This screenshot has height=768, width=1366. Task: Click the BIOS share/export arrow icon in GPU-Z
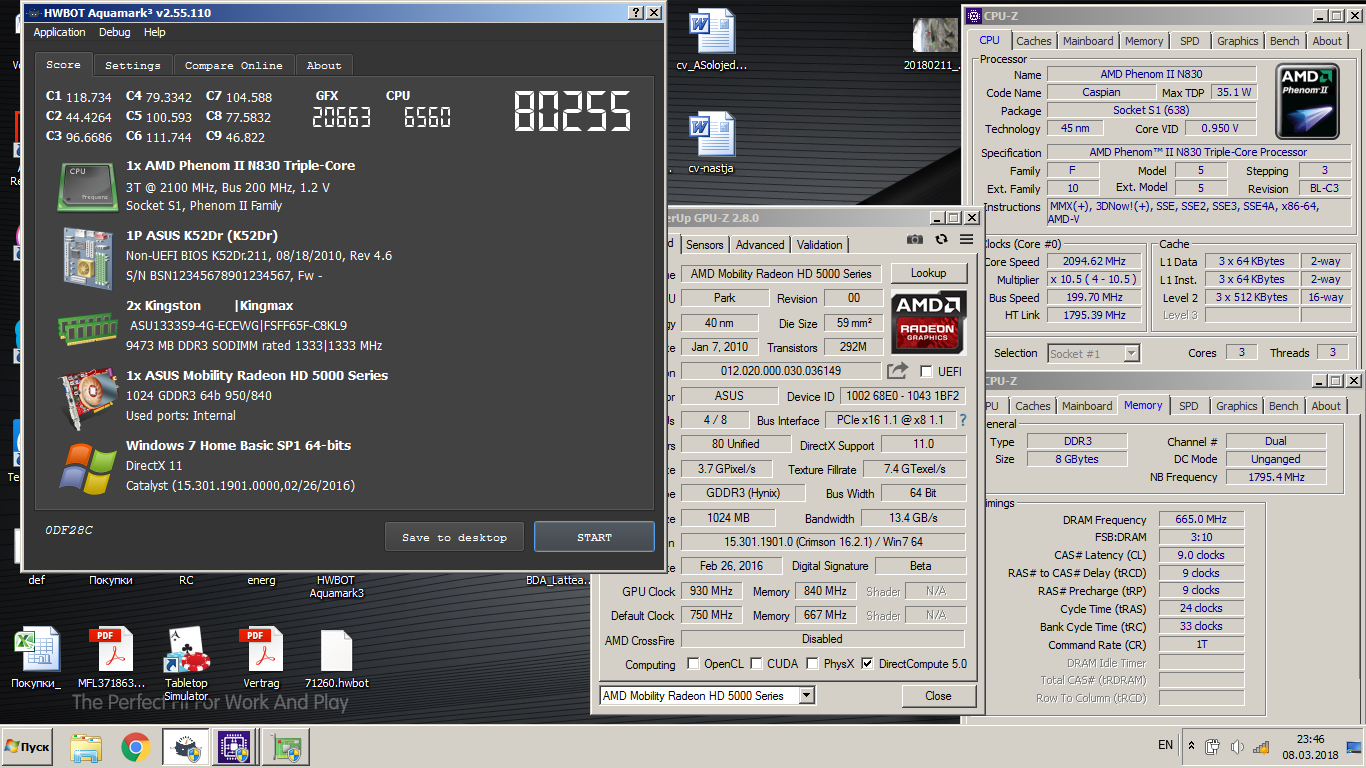(x=897, y=371)
